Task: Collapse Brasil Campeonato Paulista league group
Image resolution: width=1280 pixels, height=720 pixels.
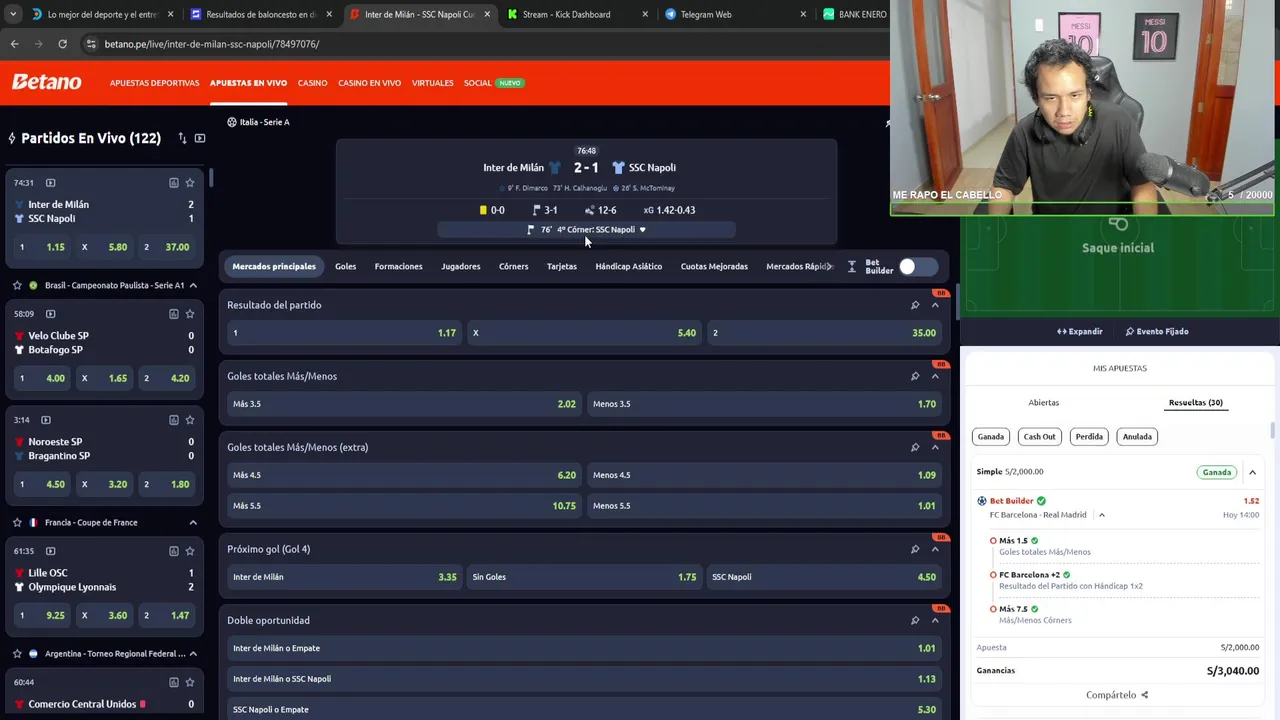Action: tap(193, 285)
